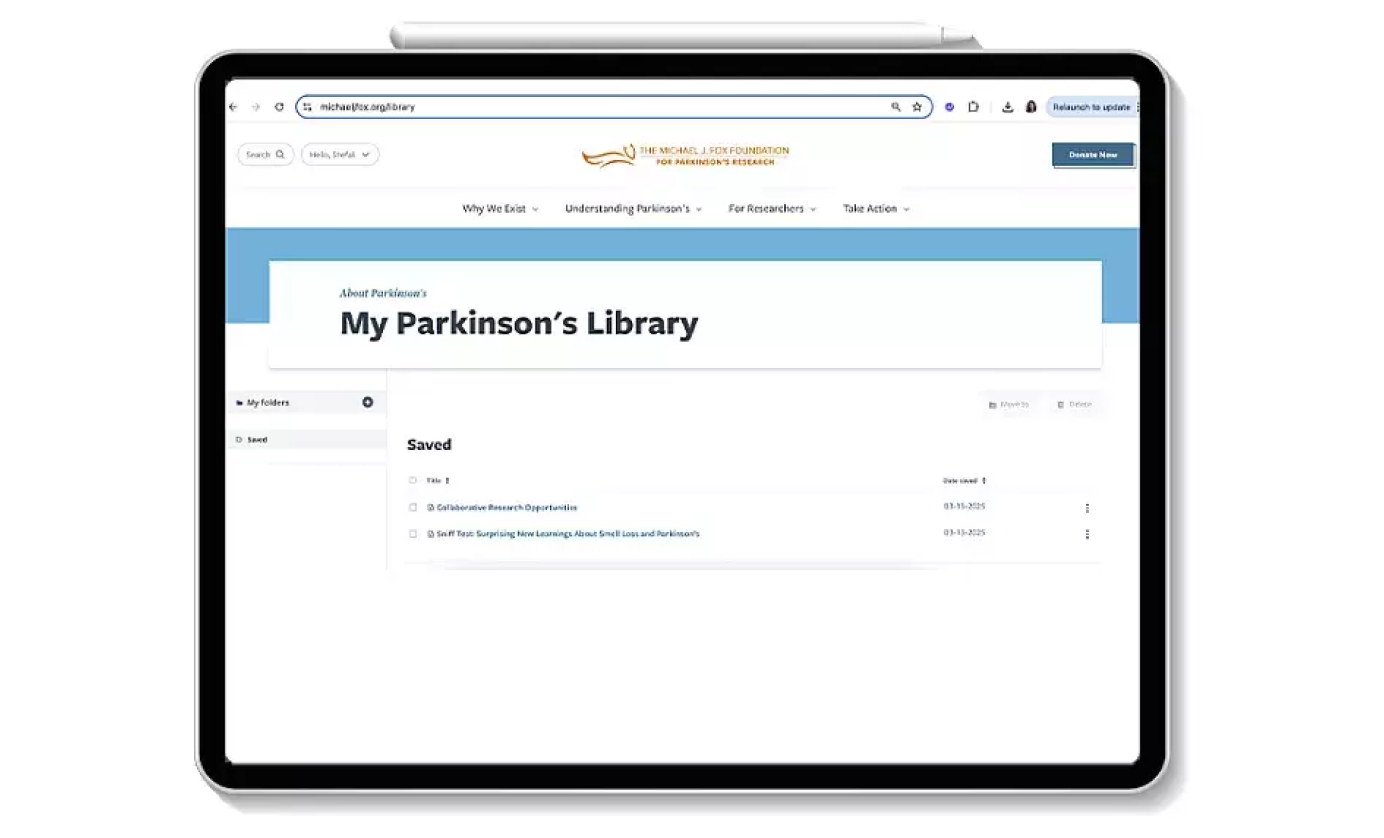Bookmark this page with the star icon
1384x838 pixels.
tap(917, 107)
